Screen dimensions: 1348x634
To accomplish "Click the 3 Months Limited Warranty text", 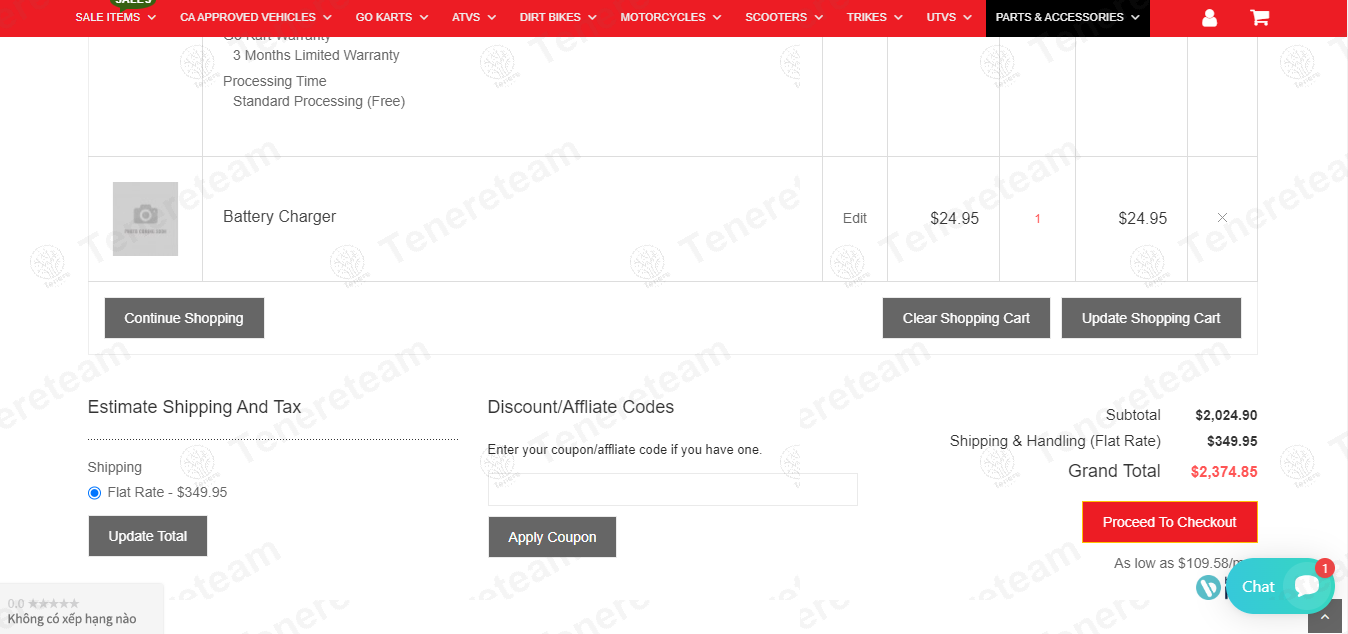I will pos(316,55).
